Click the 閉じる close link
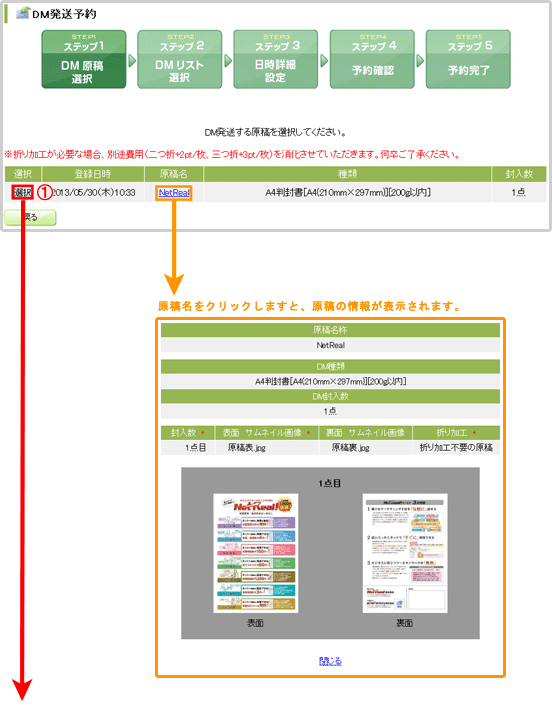 [x=330, y=661]
